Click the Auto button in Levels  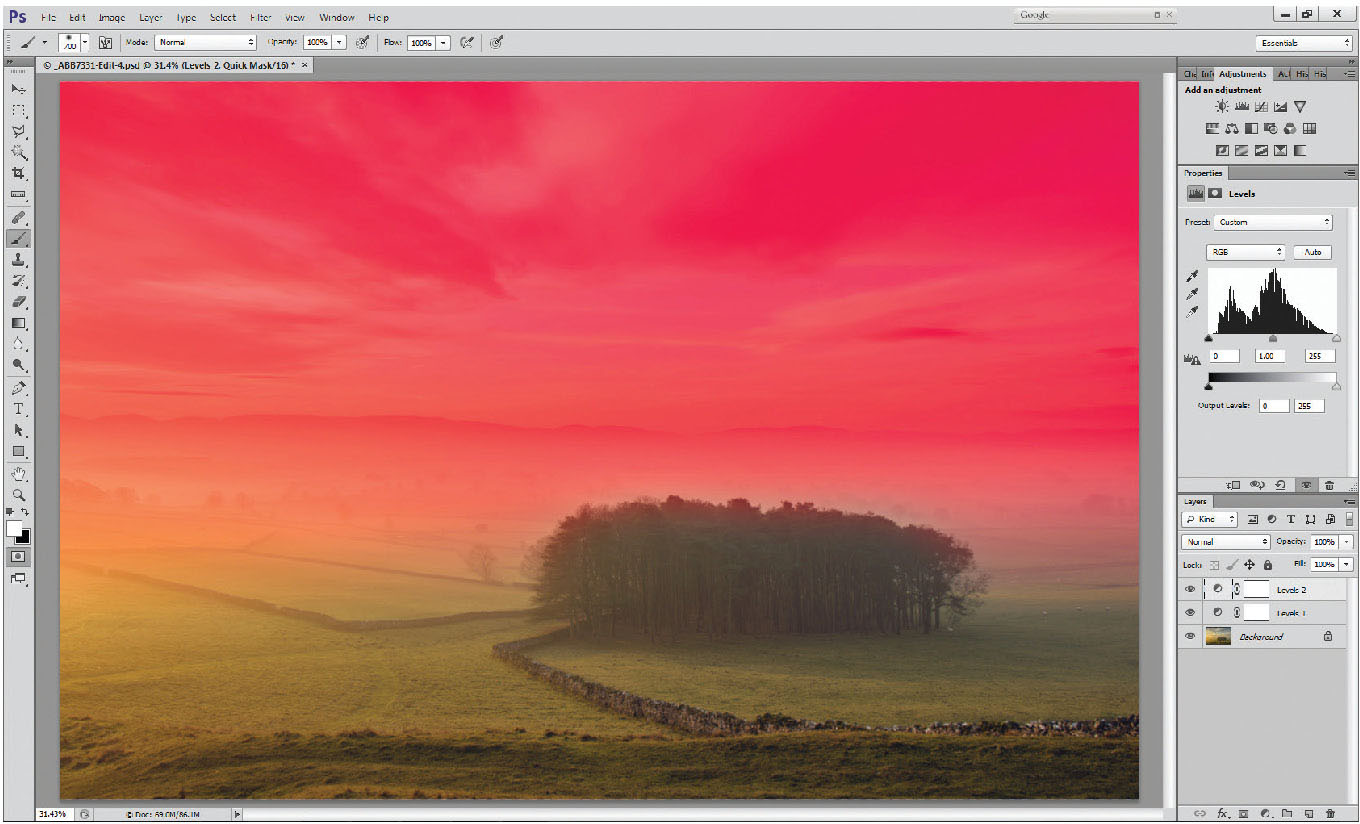pos(1313,252)
